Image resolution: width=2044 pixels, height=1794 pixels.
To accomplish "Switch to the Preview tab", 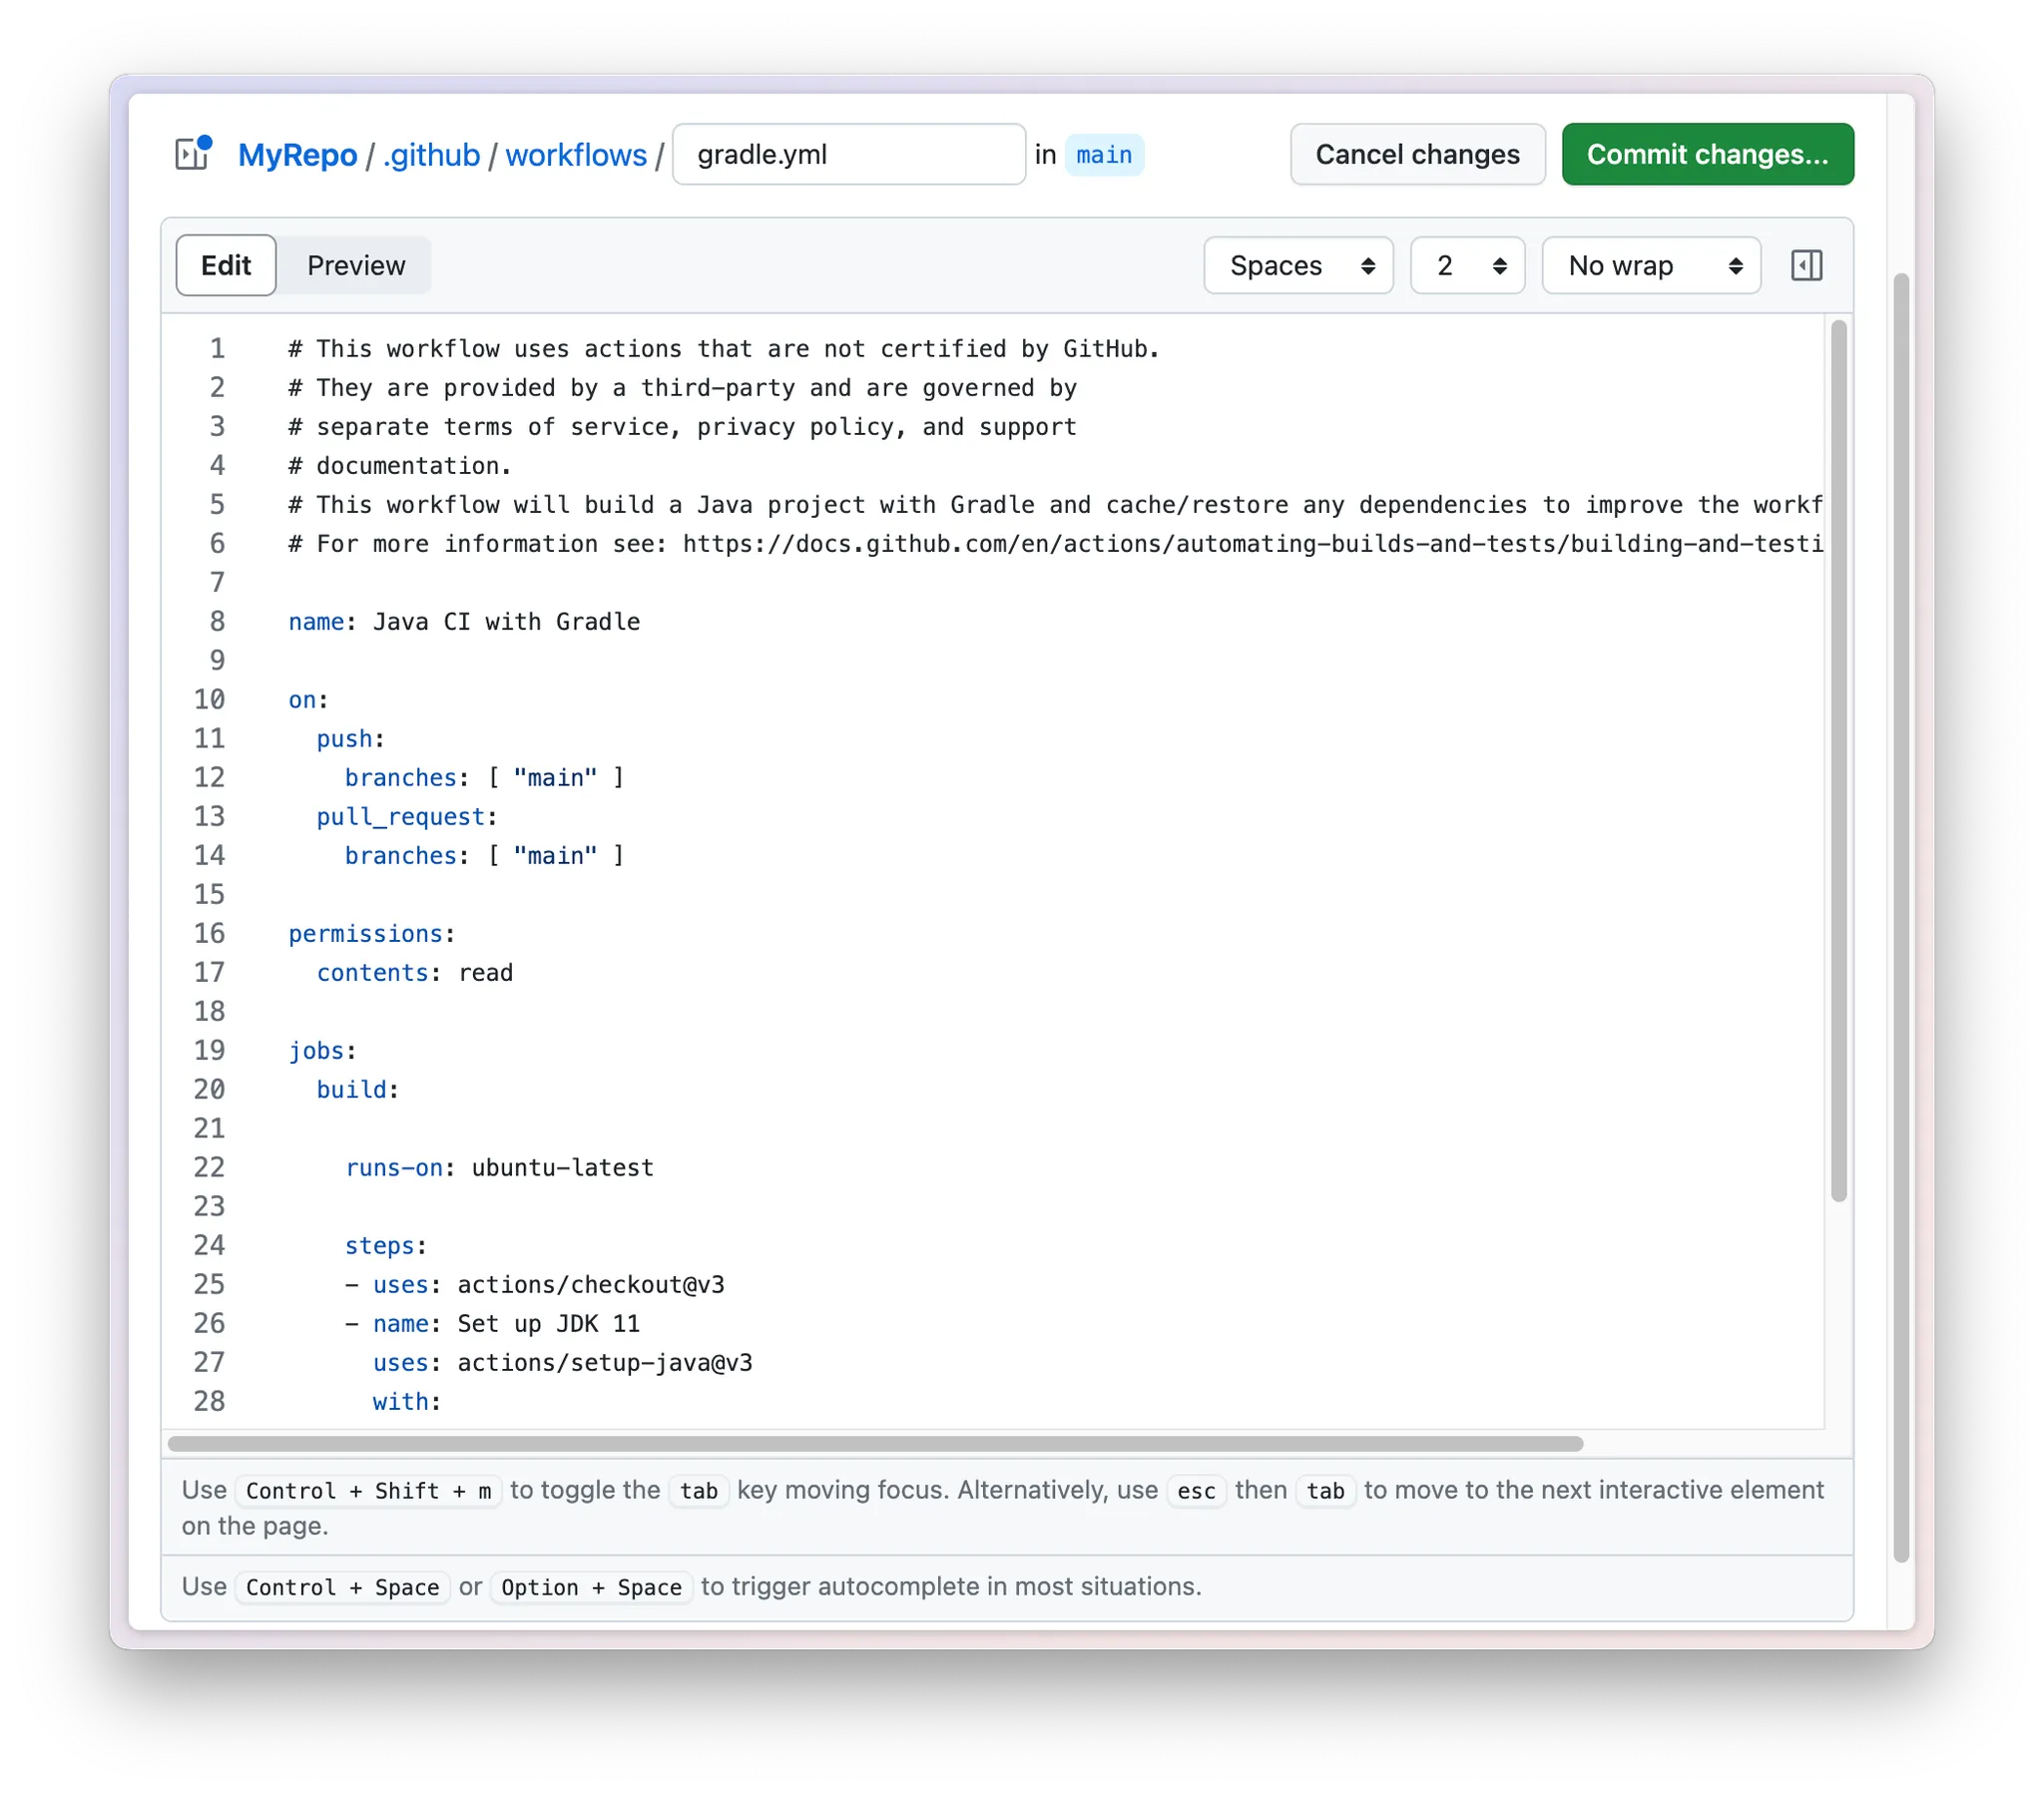I will 356,265.
